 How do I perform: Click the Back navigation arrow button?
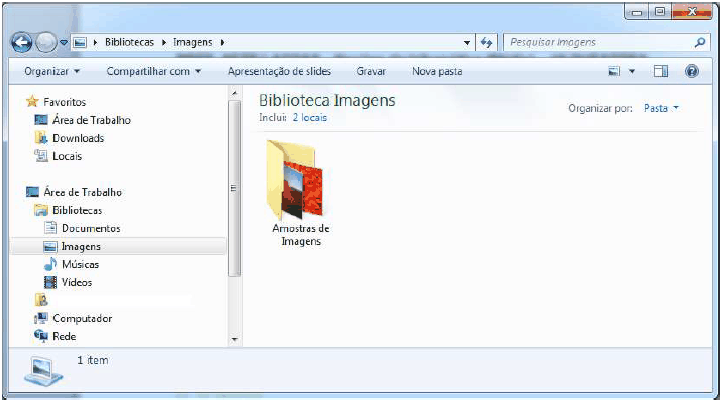pyautogui.click(x=22, y=43)
